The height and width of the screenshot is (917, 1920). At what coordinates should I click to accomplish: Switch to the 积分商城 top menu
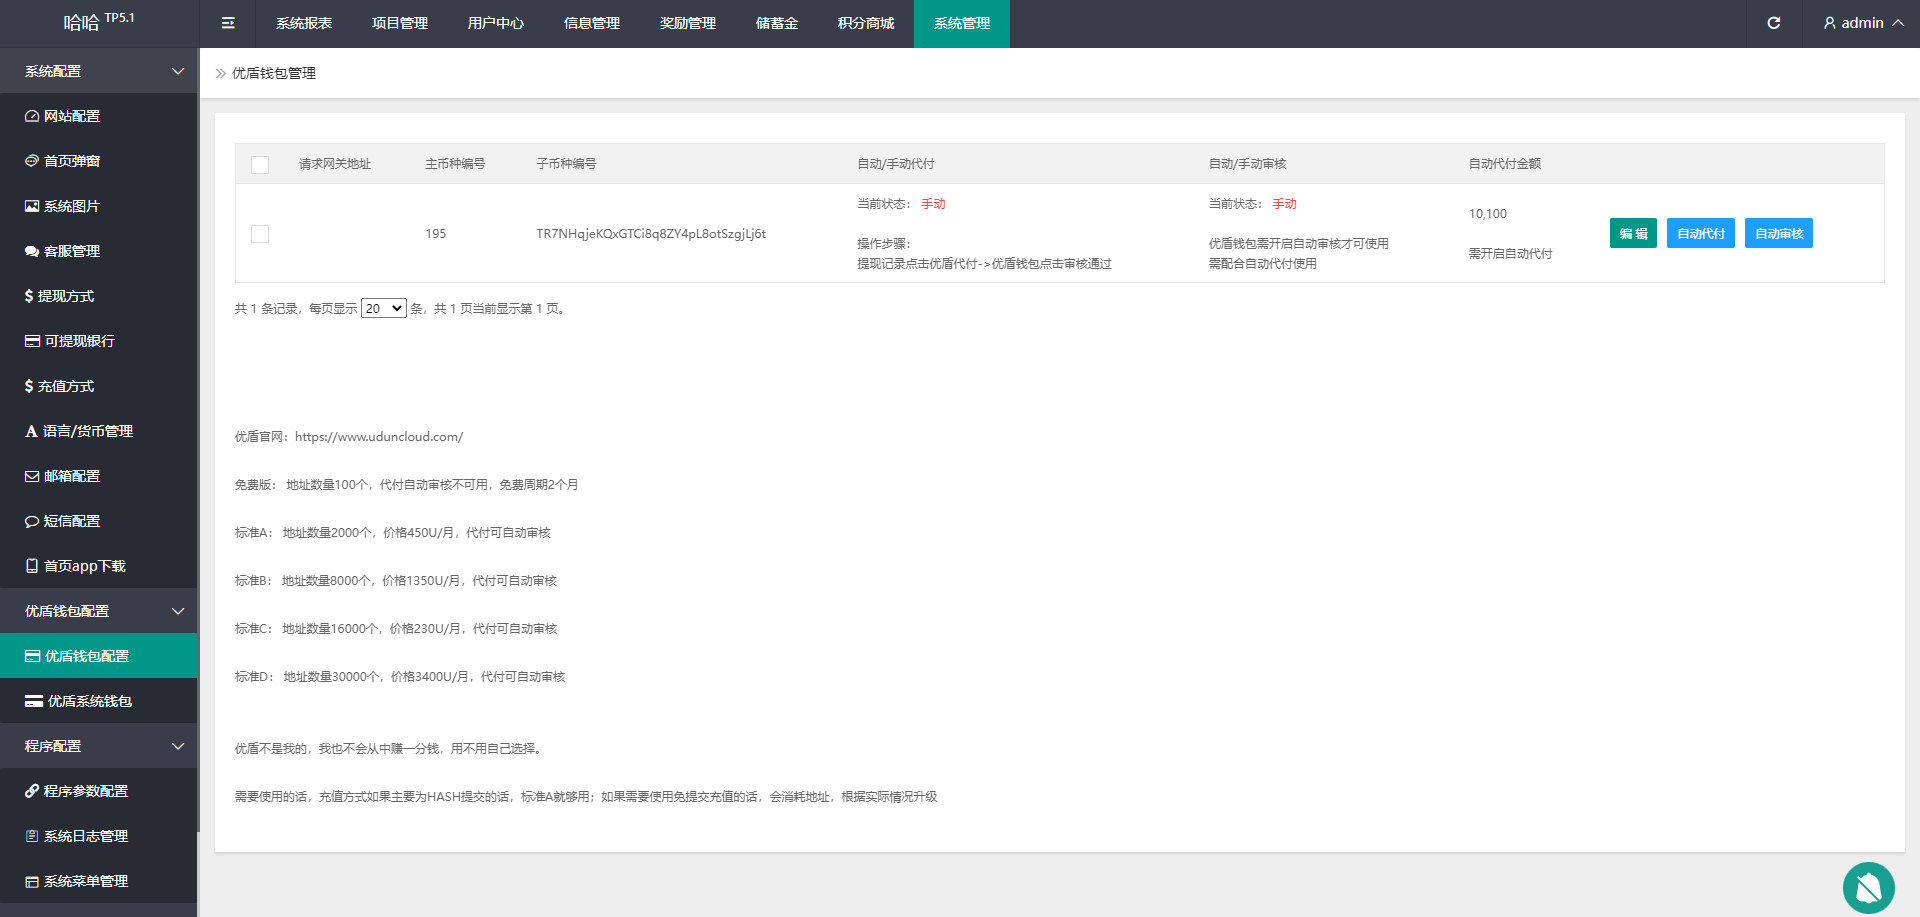point(866,23)
